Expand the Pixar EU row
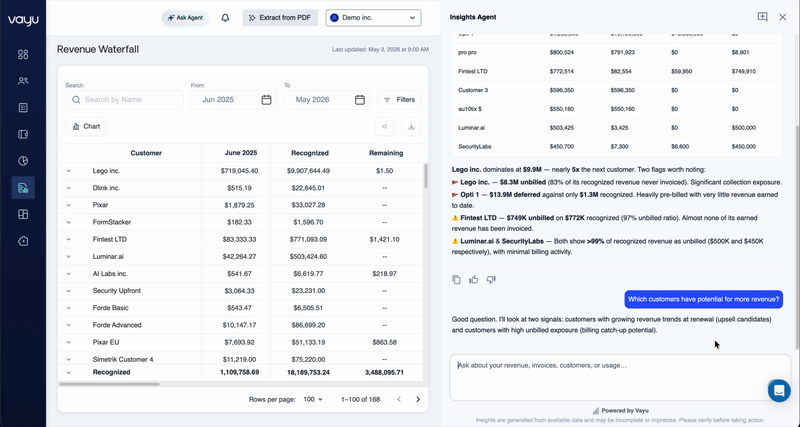 tap(68, 342)
